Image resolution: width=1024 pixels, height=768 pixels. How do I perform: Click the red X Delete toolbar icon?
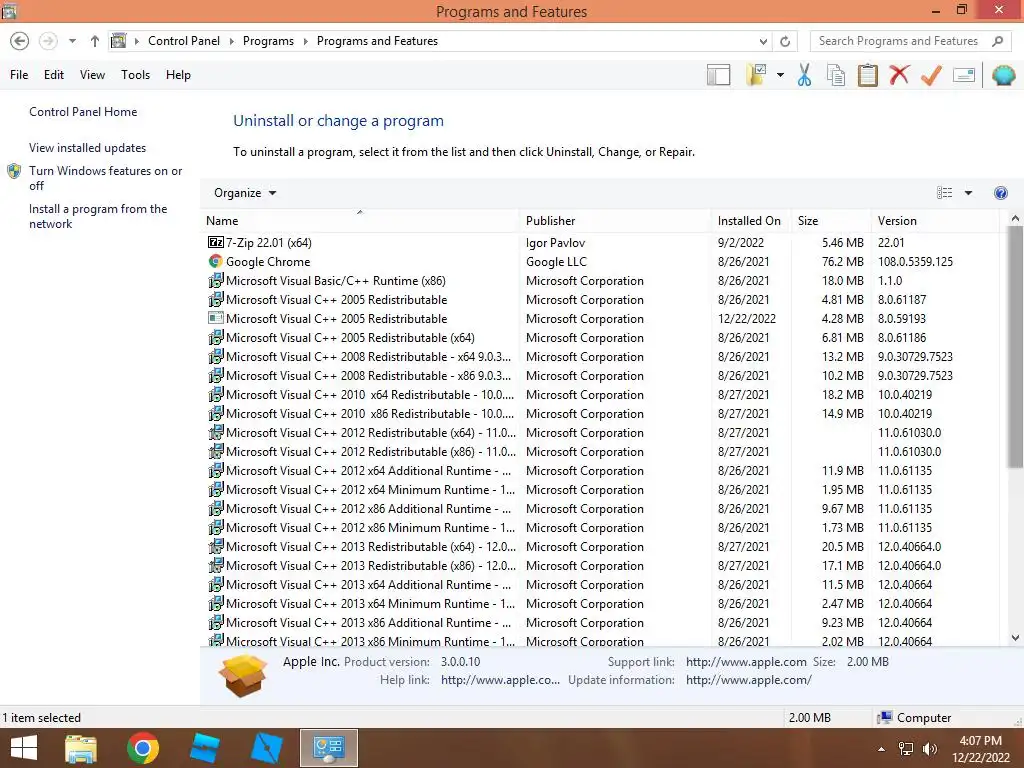click(x=899, y=75)
